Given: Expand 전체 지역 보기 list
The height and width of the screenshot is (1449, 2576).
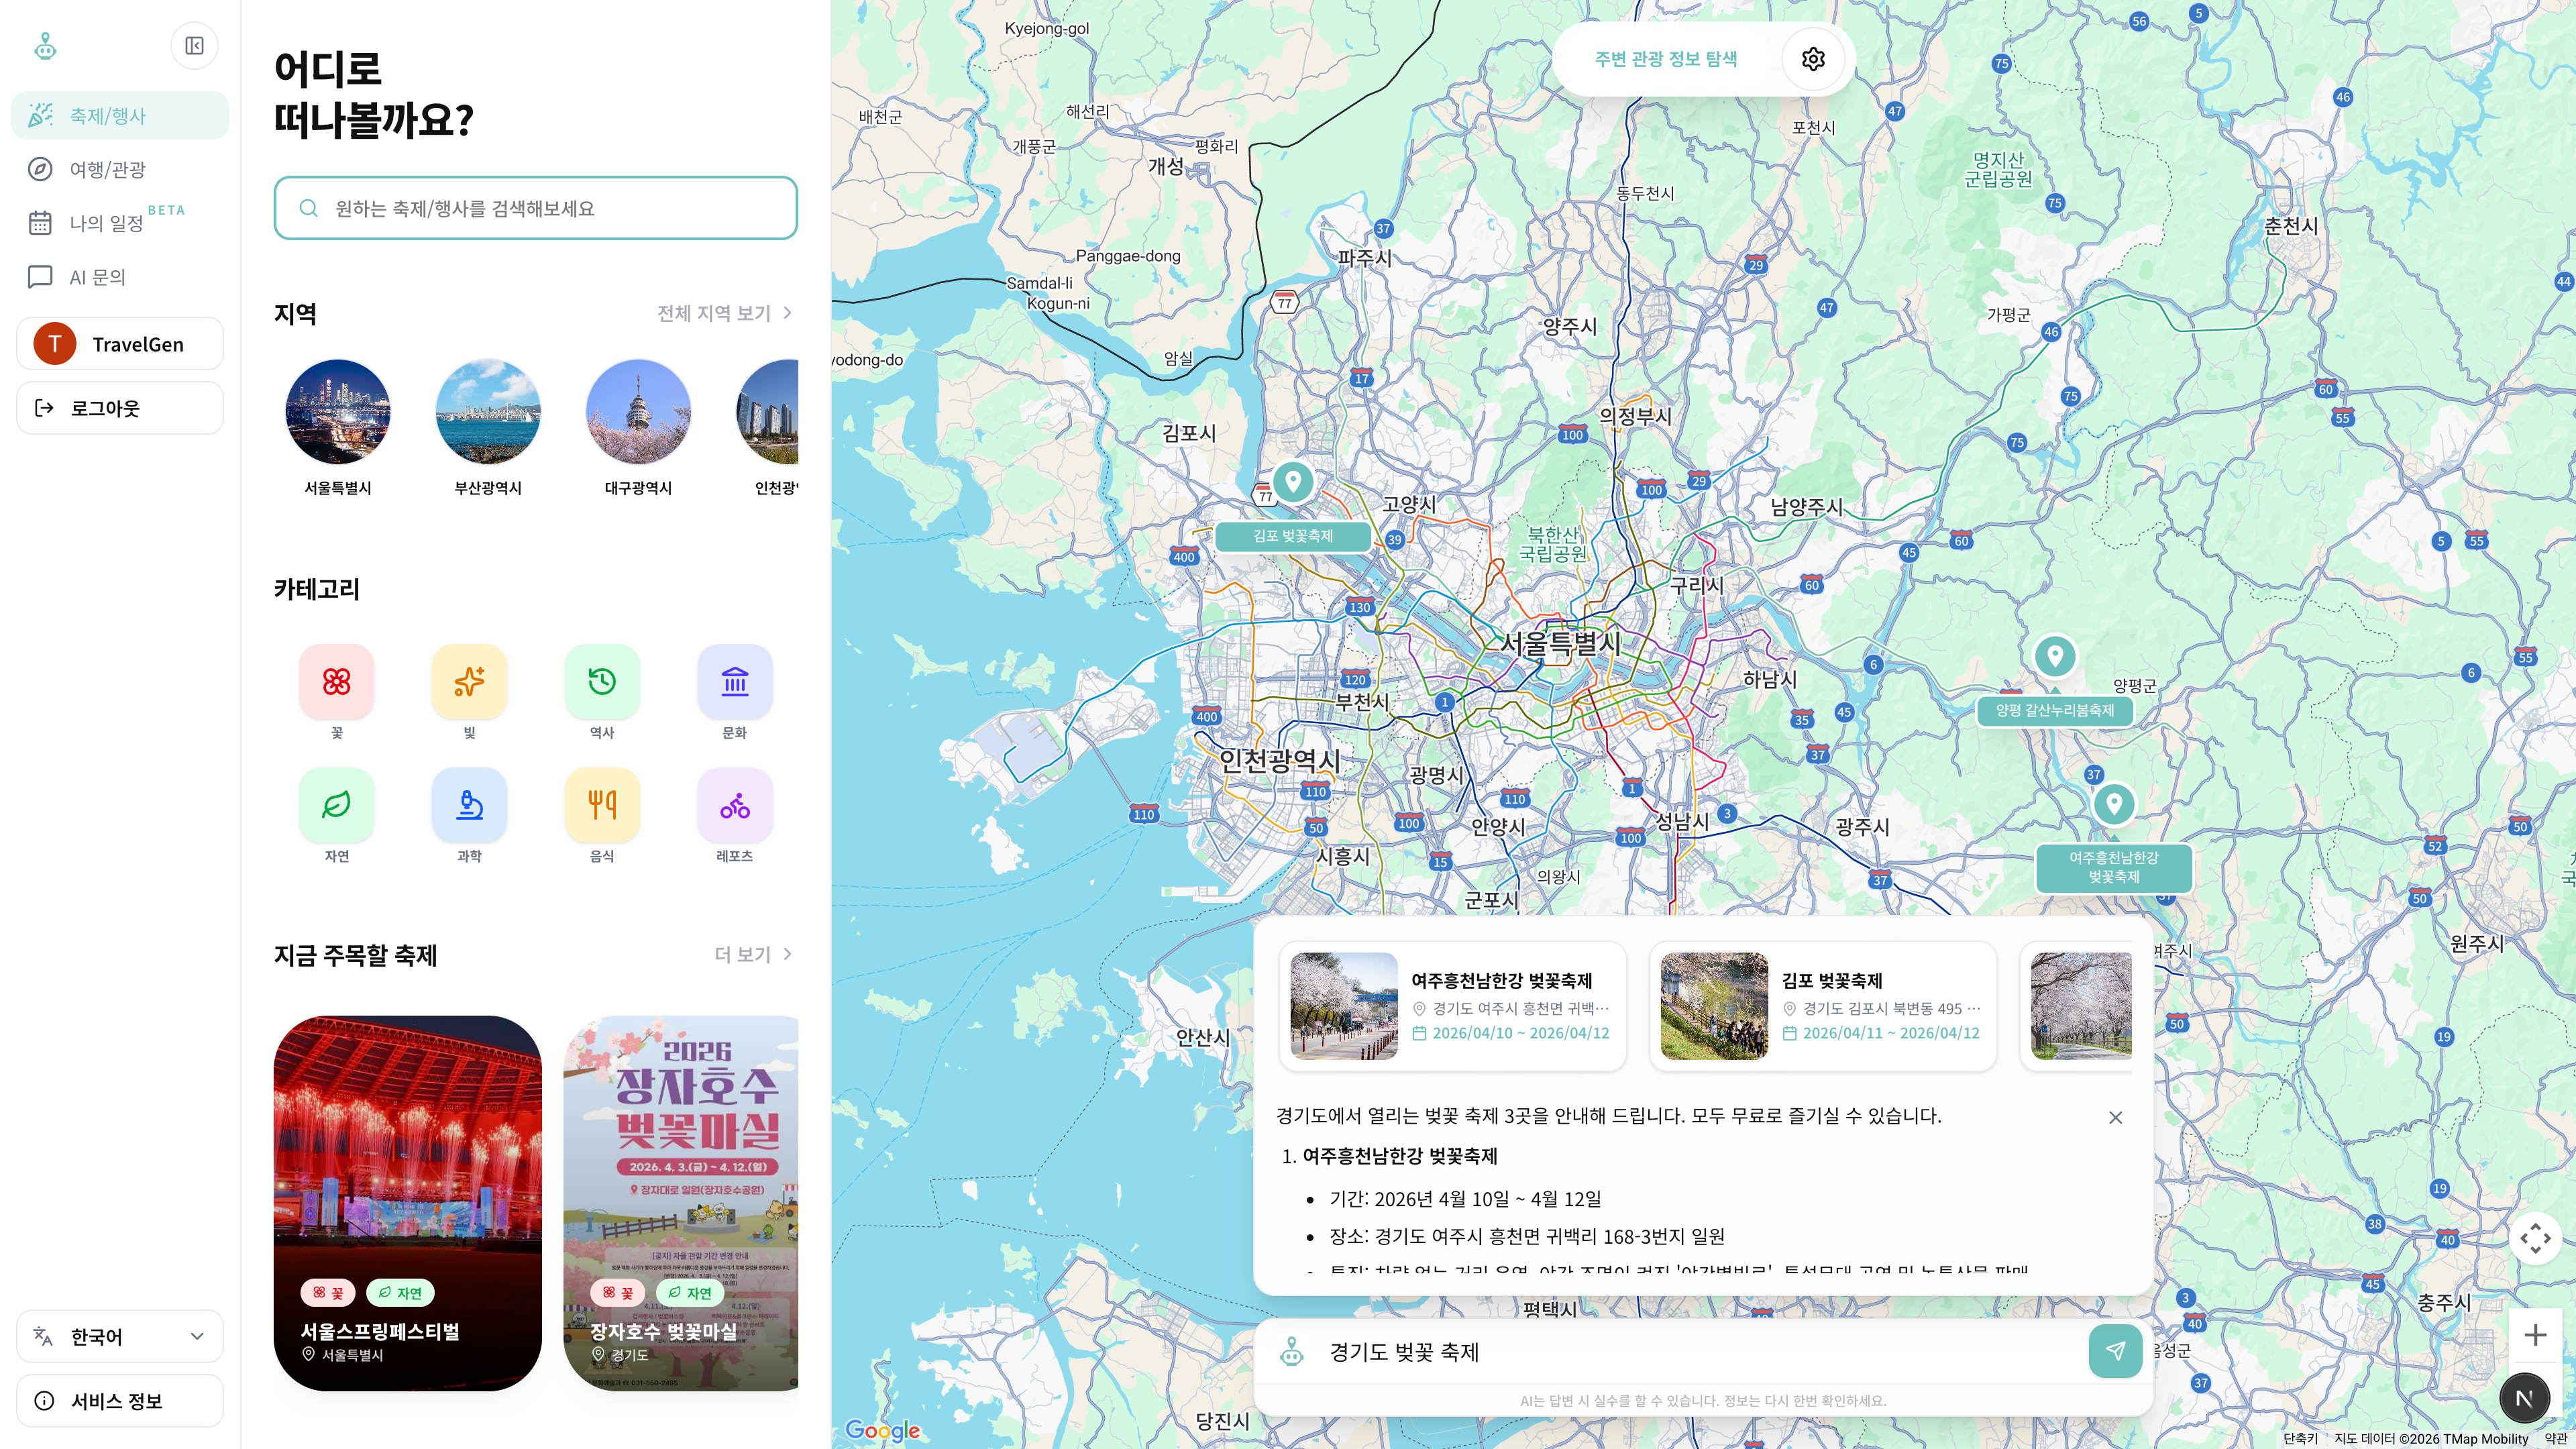Looking at the screenshot, I should click(724, 313).
